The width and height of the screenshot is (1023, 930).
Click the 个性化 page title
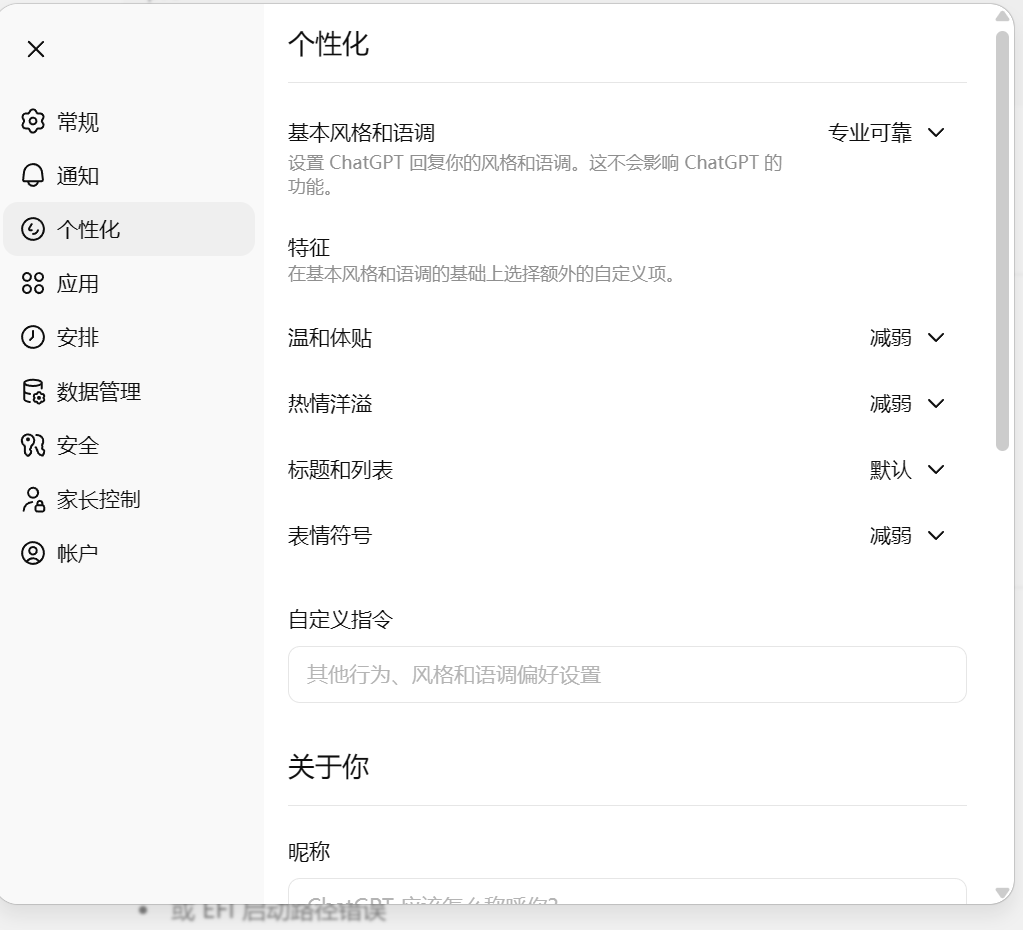[328, 44]
